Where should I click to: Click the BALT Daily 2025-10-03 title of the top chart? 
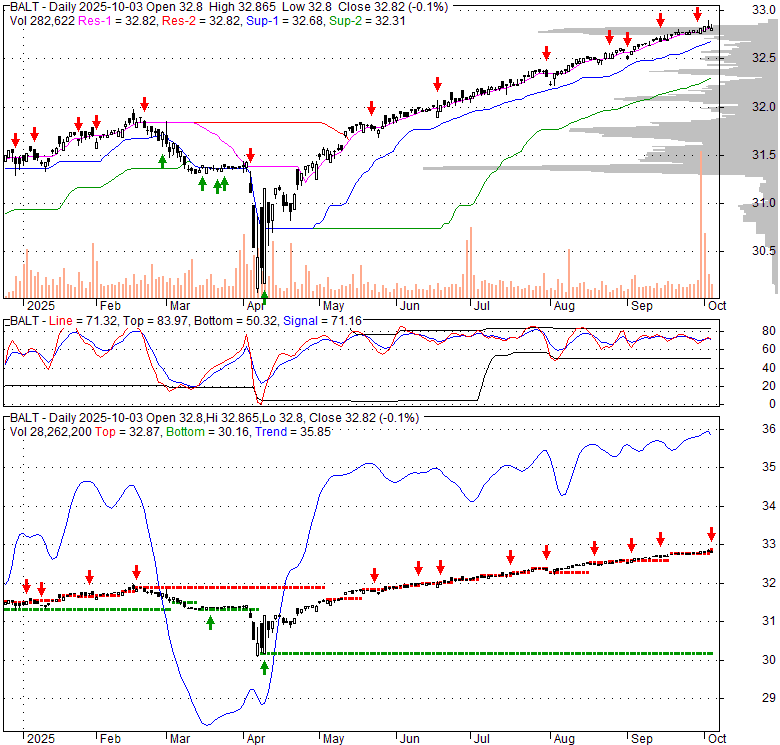229,7
